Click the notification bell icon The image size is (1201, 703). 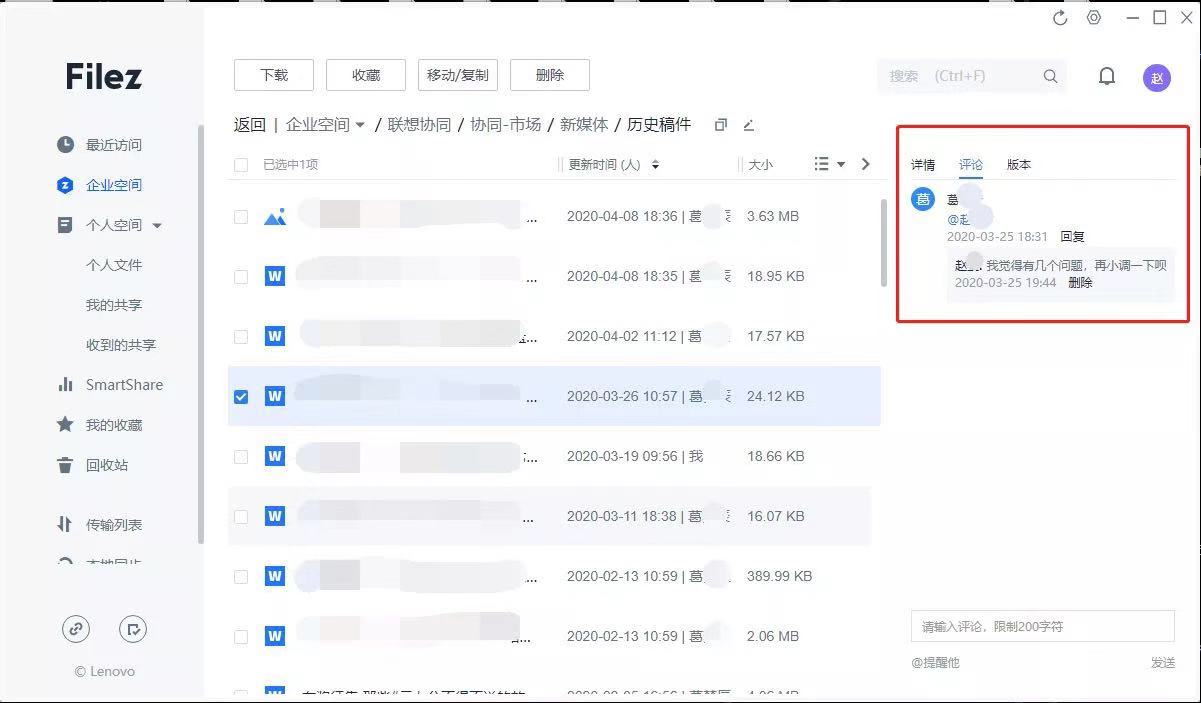coord(1106,77)
